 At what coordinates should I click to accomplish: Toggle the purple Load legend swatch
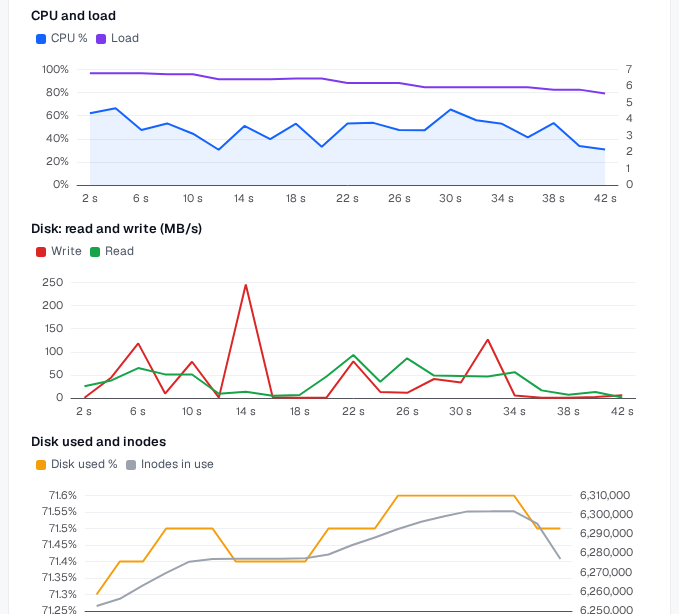tap(101, 39)
